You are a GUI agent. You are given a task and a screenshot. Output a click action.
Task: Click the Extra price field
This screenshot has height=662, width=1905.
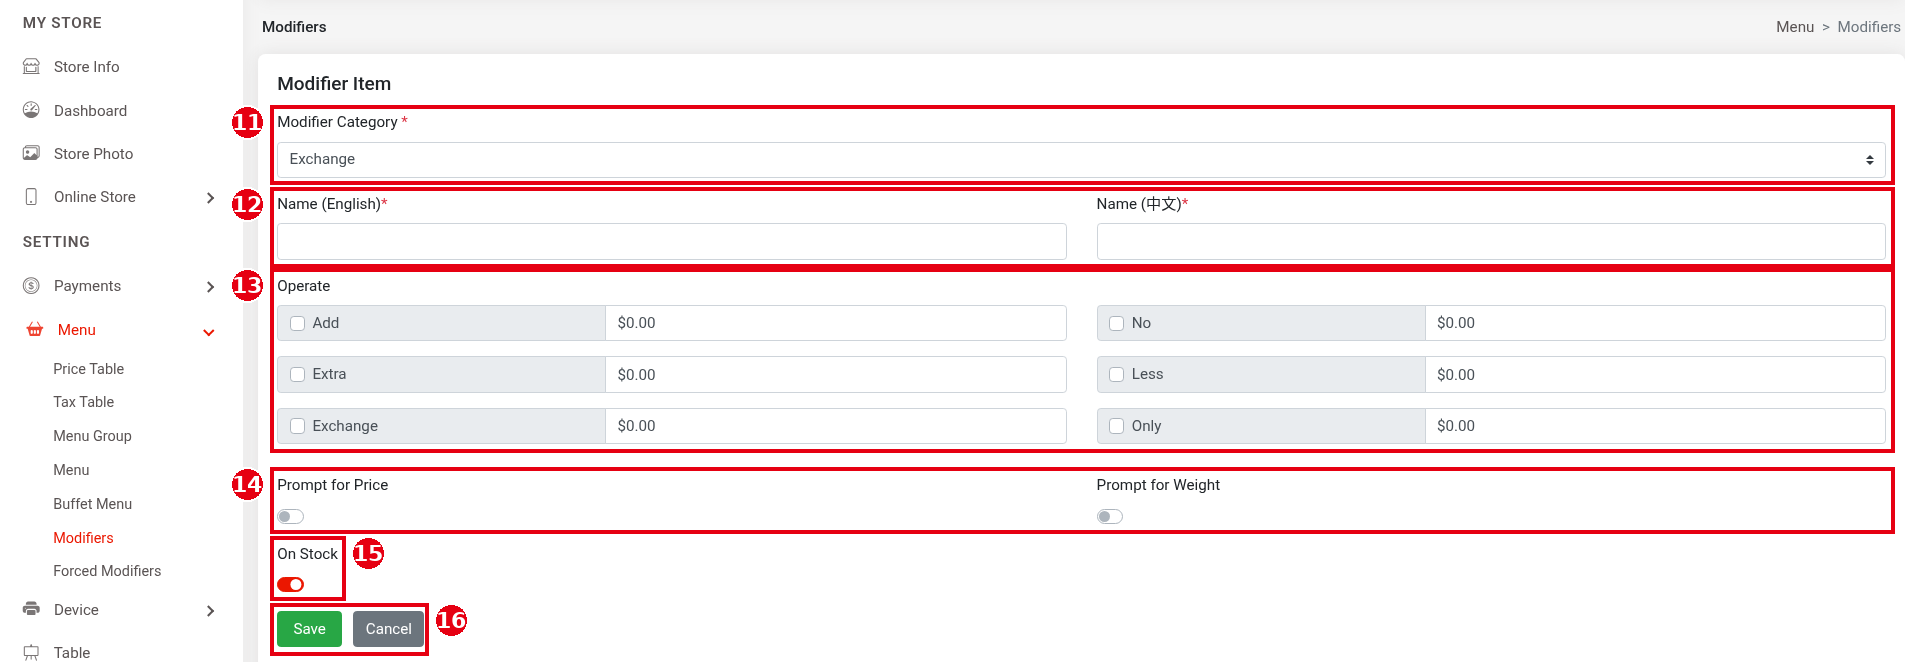(836, 374)
